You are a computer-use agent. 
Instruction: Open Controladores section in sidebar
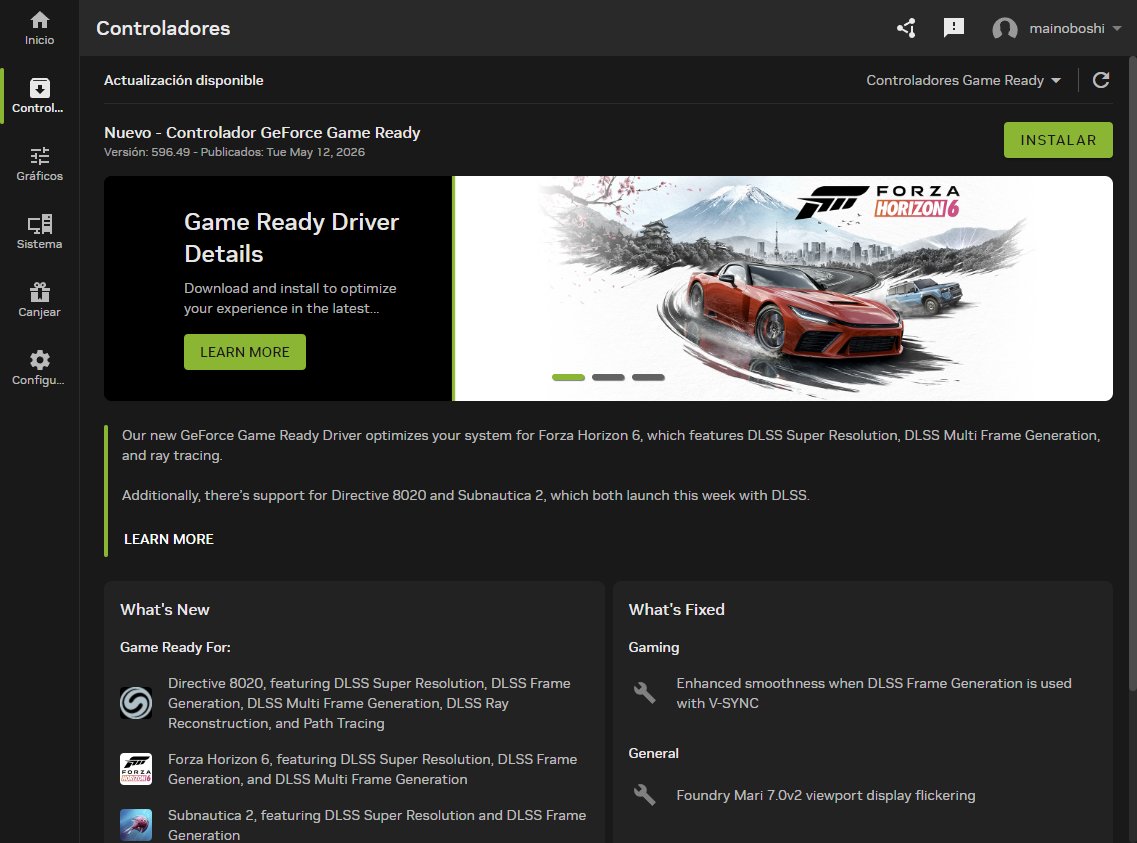coord(39,96)
